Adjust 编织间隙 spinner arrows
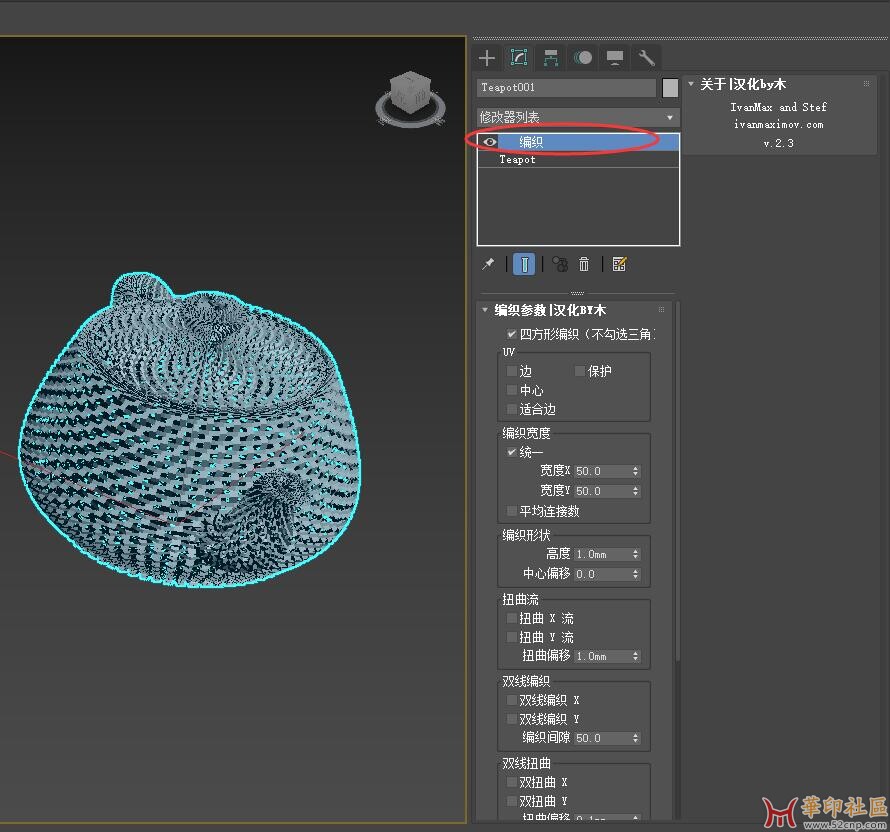The image size is (890, 832). (x=636, y=738)
